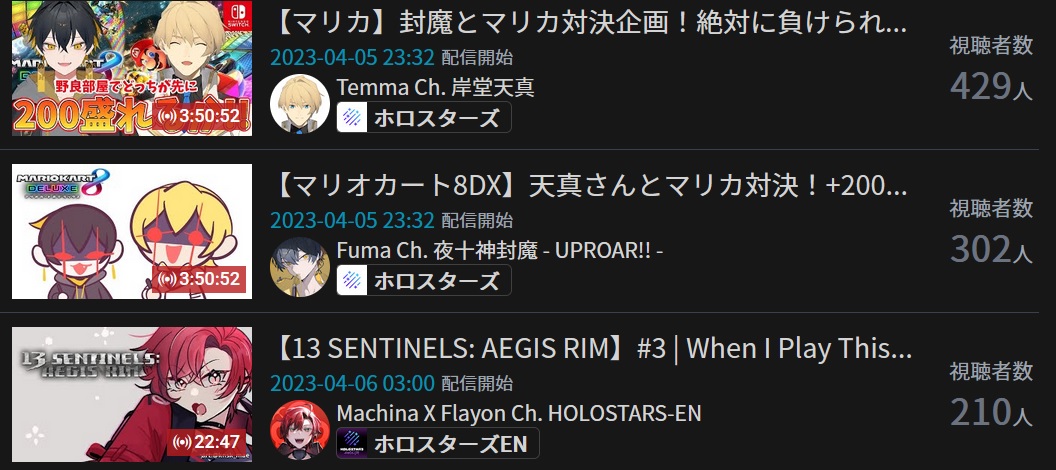Select the ホロスターズ tag under Fuma Ch.
Viewport: 1056px width, 470px height.
pos(424,281)
